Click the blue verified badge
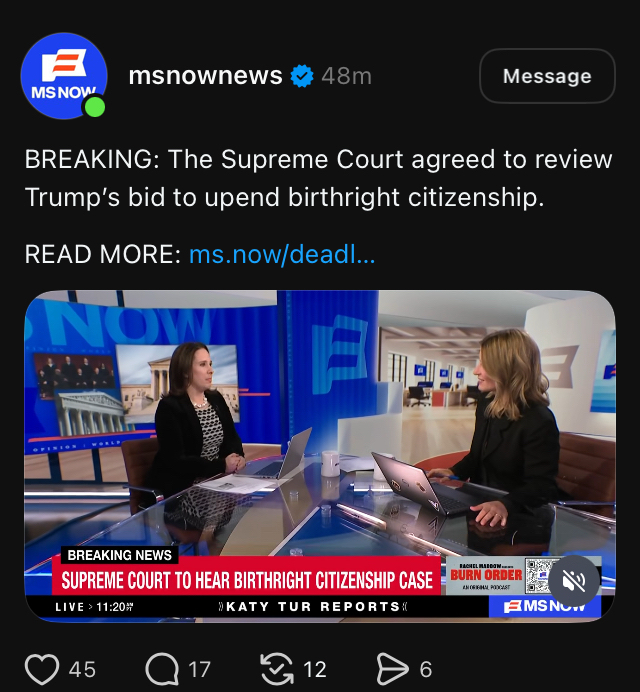 click(302, 76)
